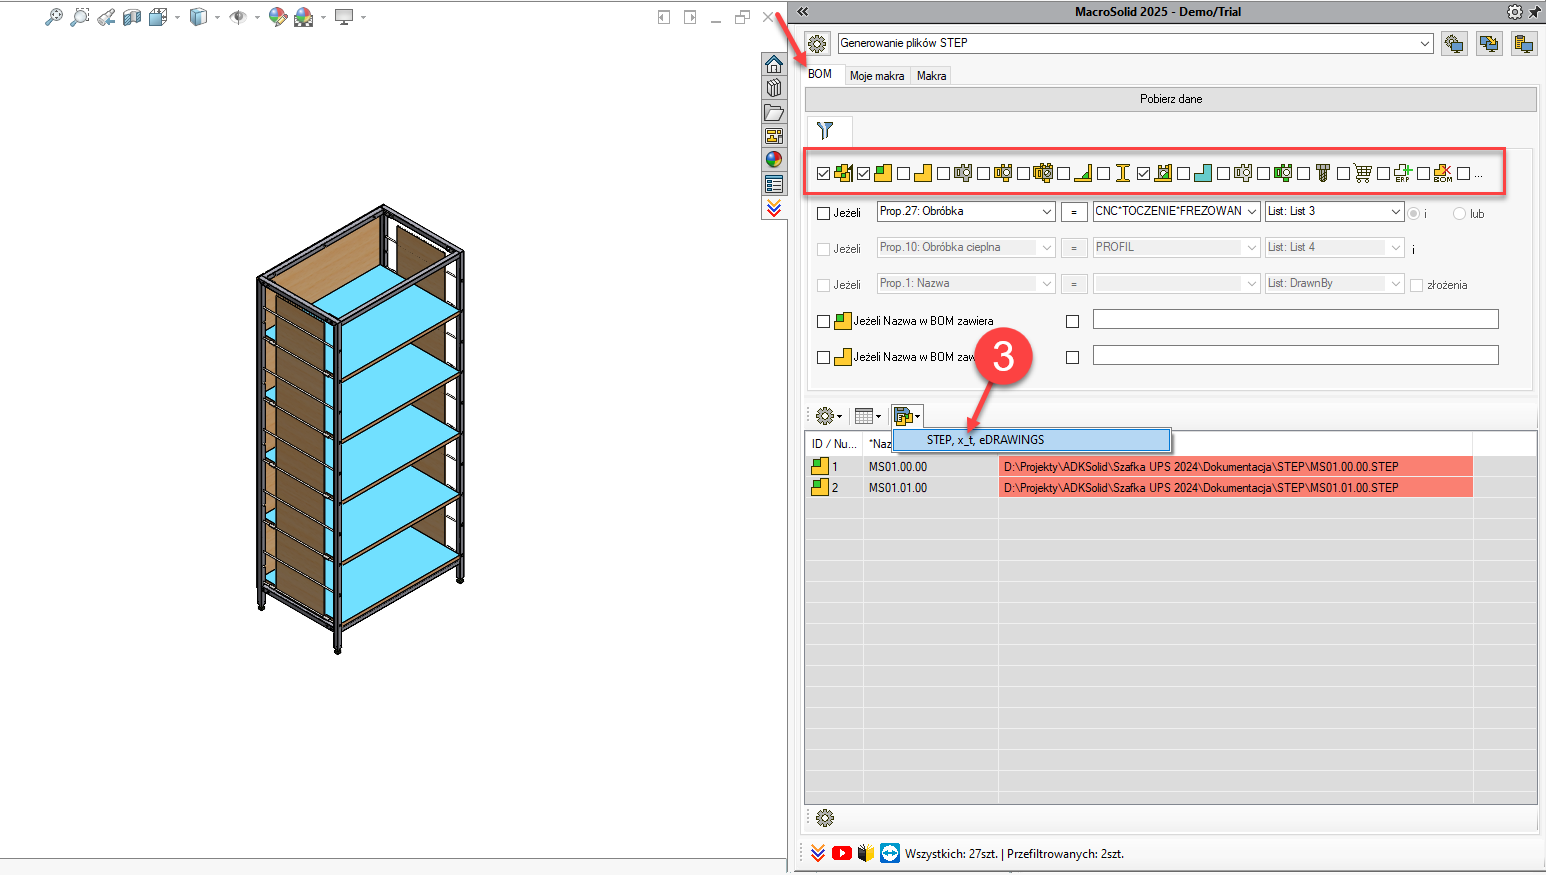Viewport: 1546px width, 875px height.
Task: Click the MS01.01.00.STEP file path cell
Action: click(x=1236, y=488)
